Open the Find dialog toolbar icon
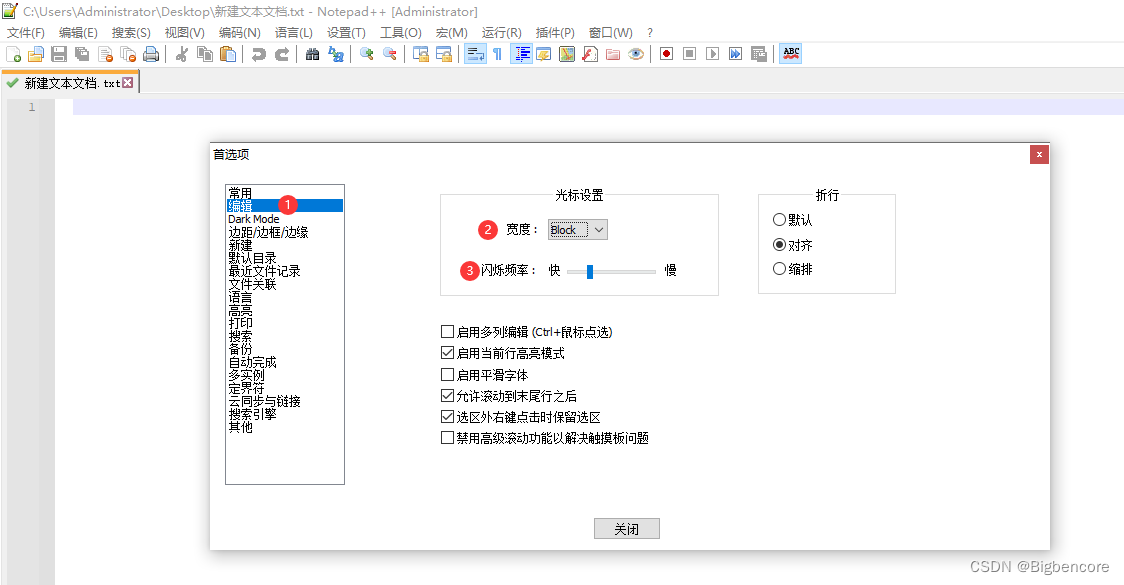The width and height of the screenshot is (1124, 585). point(313,53)
